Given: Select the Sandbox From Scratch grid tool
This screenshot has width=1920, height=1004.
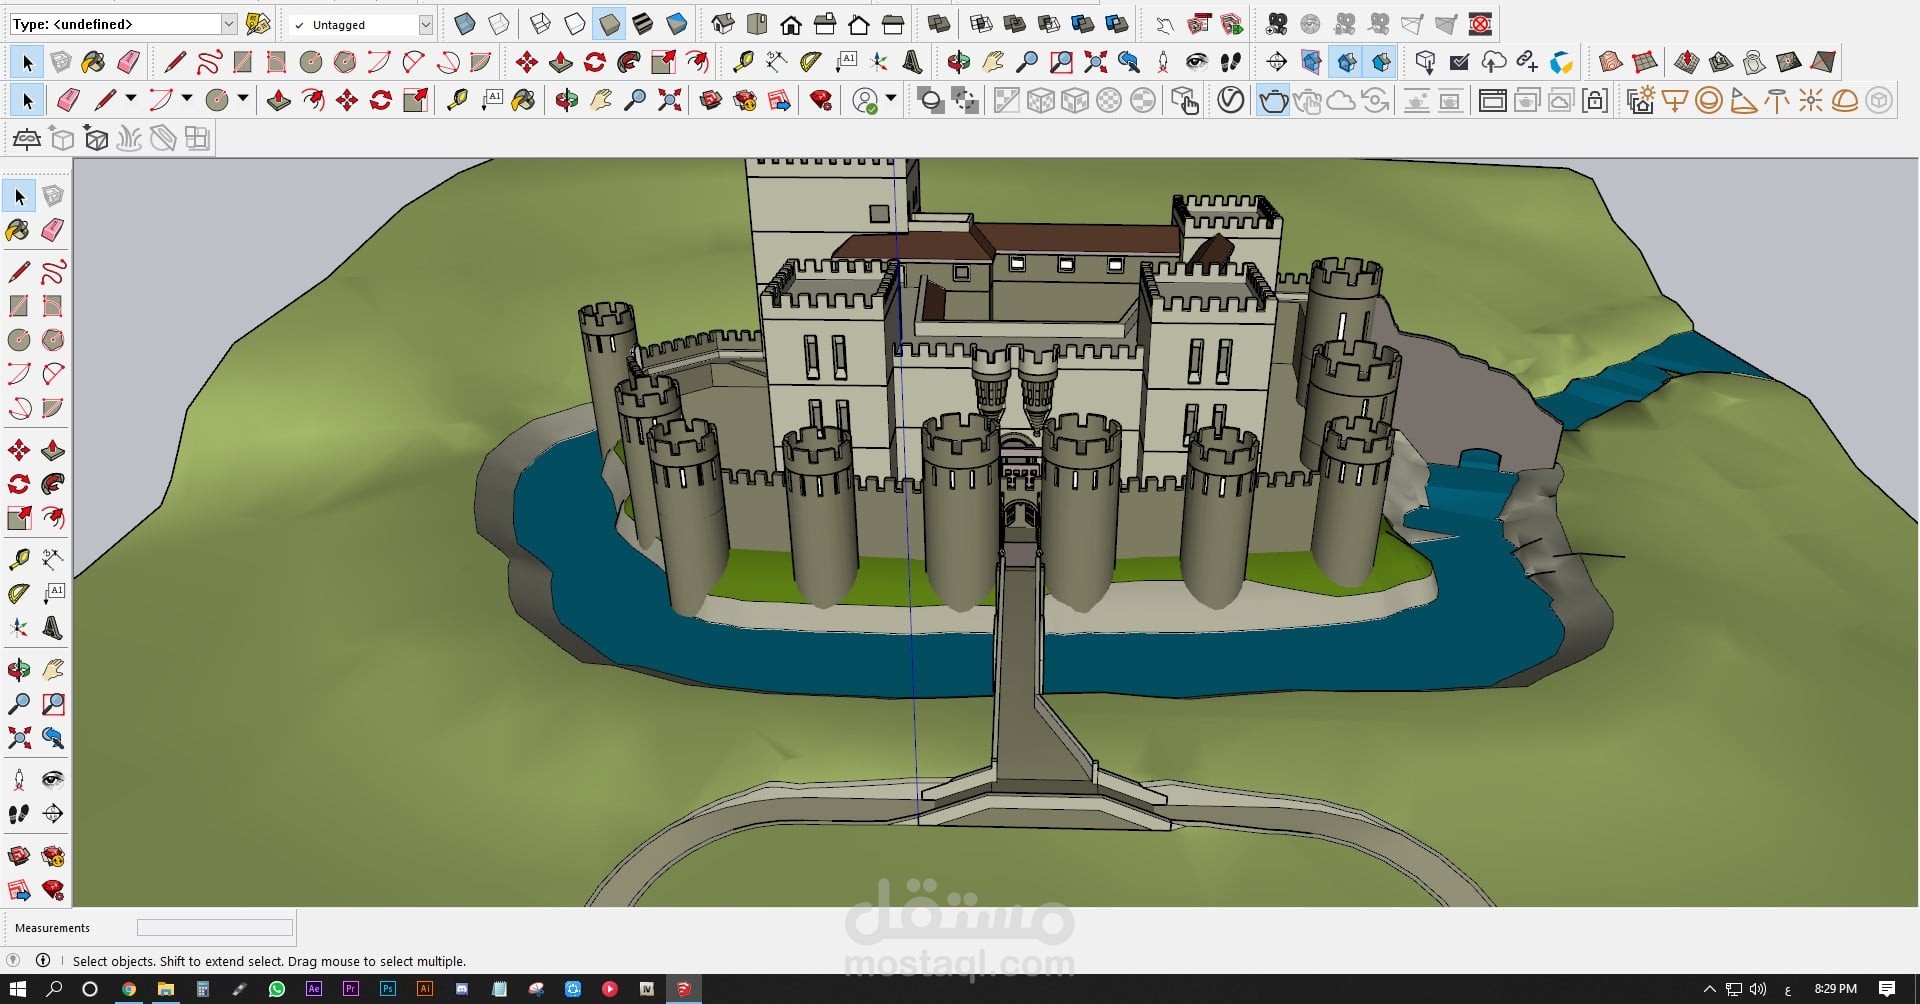Looking at the screenshot, I should click(x=1644, y=62).
